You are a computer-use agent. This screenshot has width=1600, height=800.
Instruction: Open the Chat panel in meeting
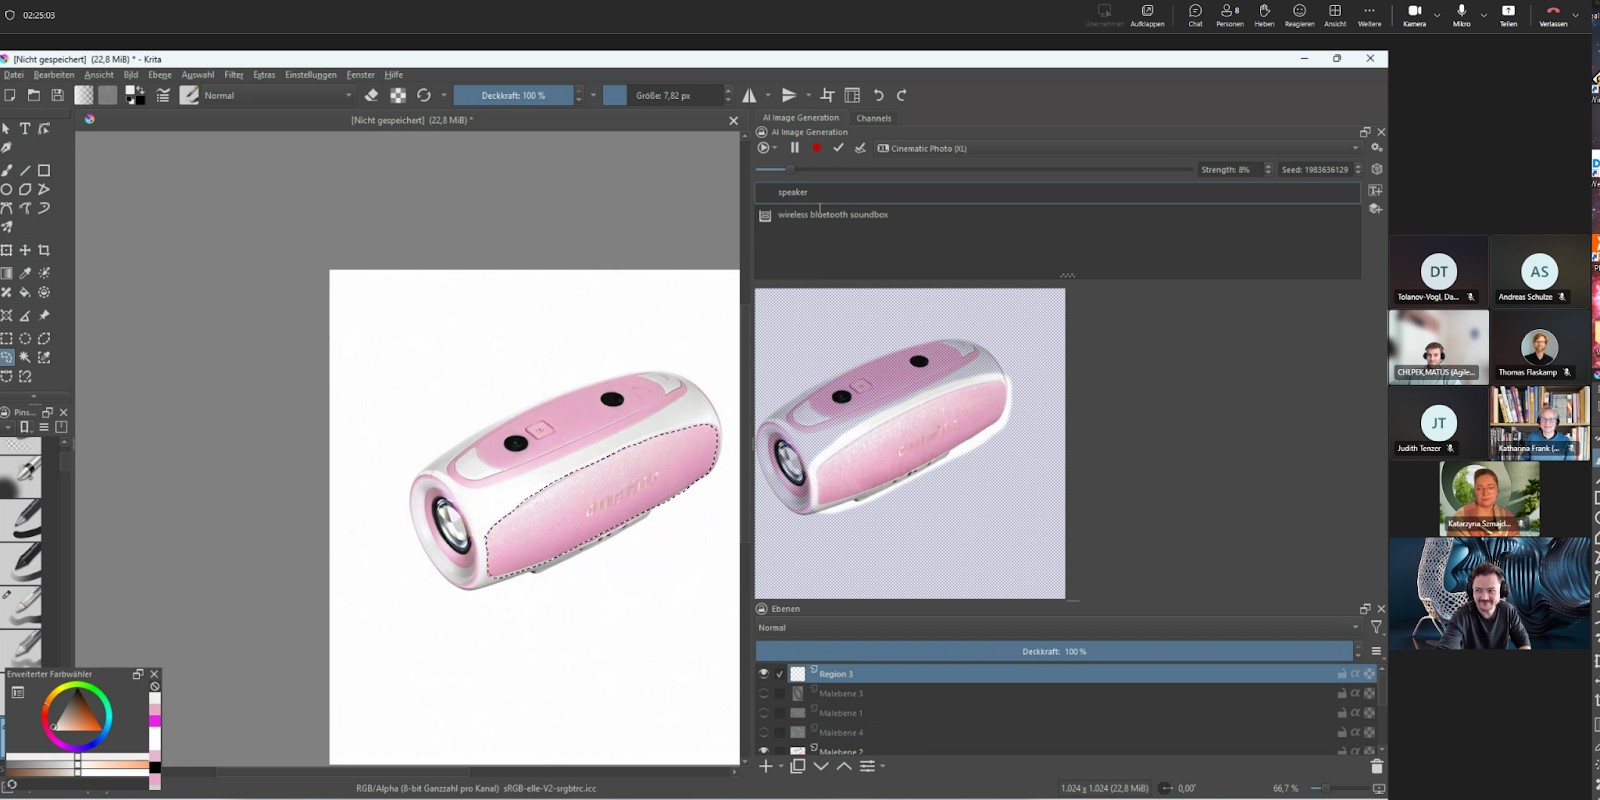coord(1195,15)
